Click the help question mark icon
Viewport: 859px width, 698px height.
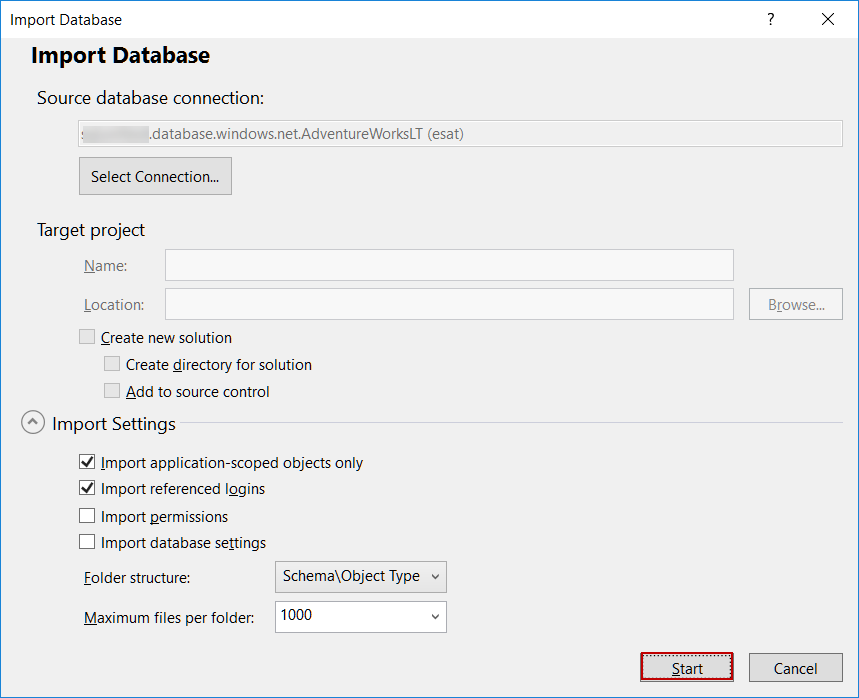tap(771, 19)
